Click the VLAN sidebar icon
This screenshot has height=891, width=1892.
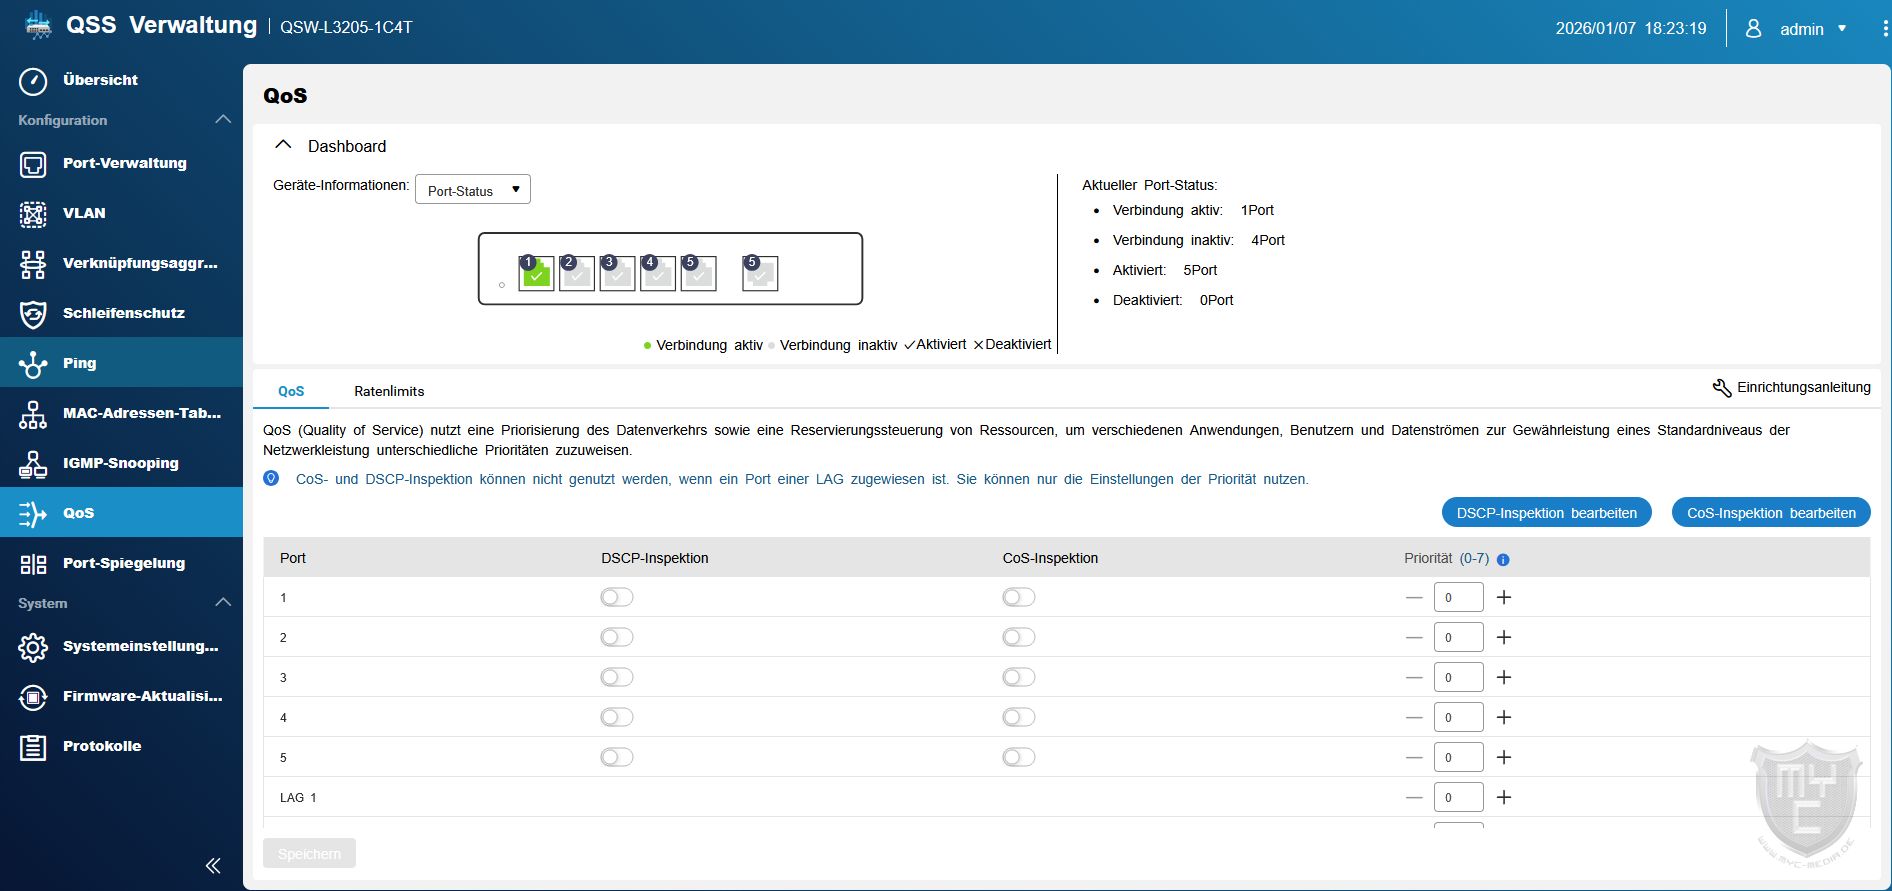point(33,214)
